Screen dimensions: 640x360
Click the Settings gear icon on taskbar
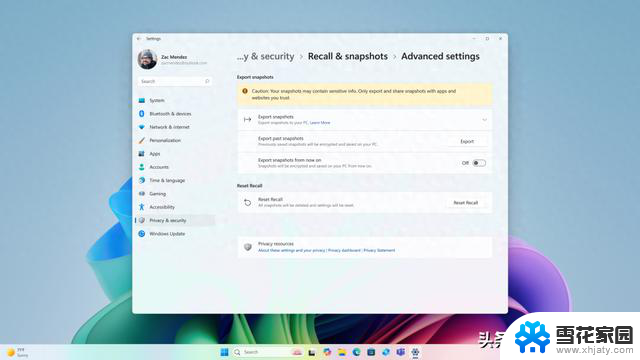coord(415,352)
